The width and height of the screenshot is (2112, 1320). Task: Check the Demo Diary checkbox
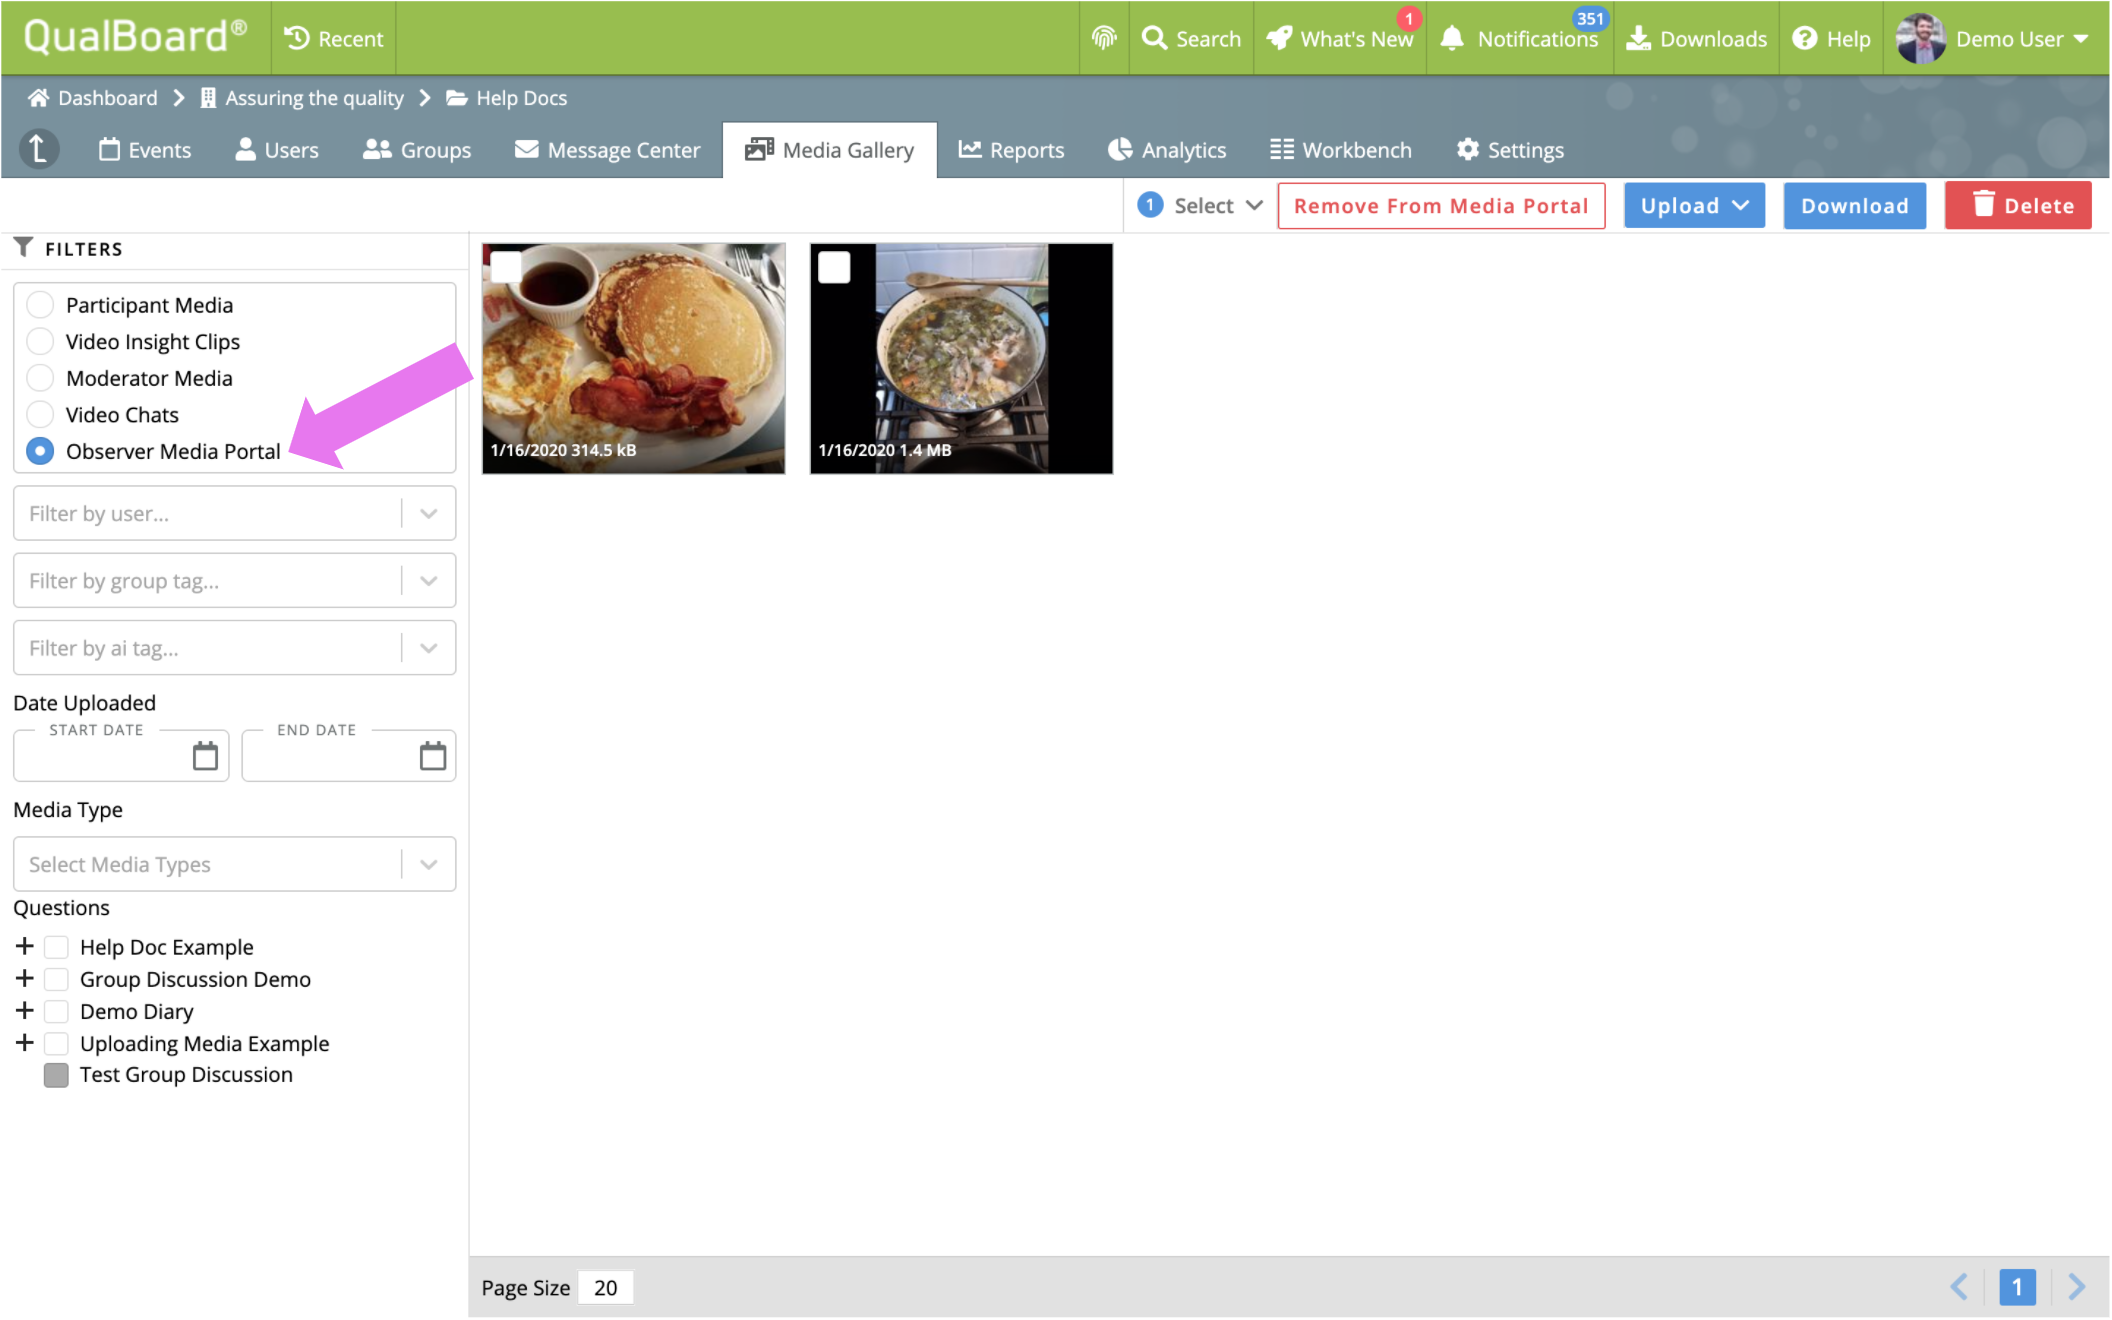pos(57,1011)
